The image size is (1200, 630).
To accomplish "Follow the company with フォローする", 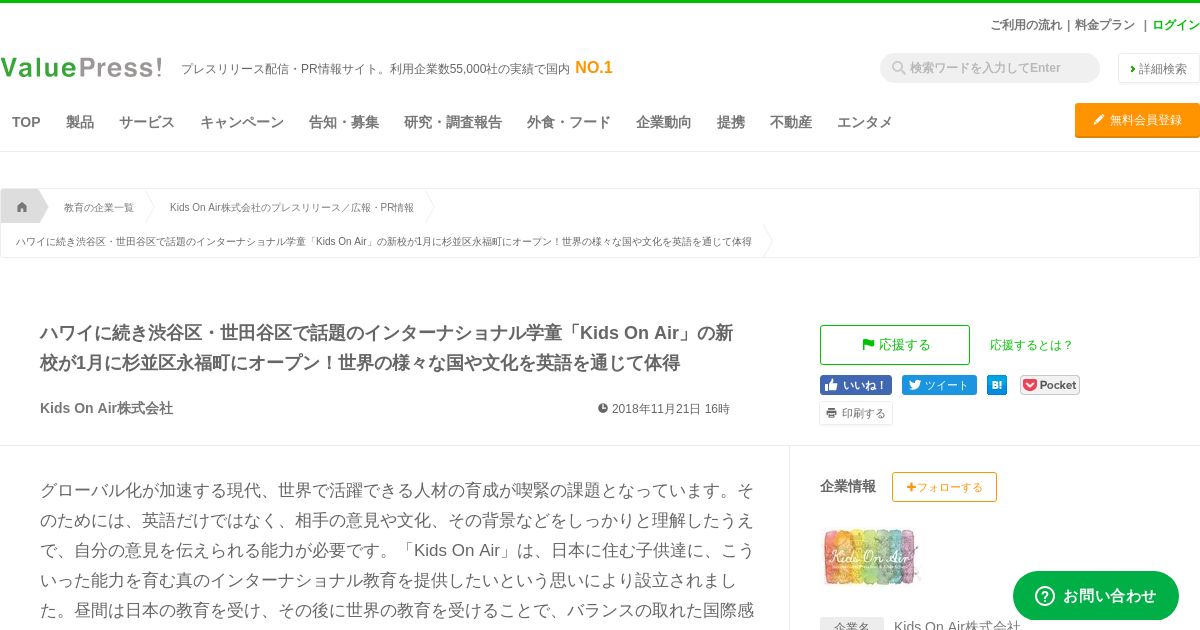I will (944, 487).
